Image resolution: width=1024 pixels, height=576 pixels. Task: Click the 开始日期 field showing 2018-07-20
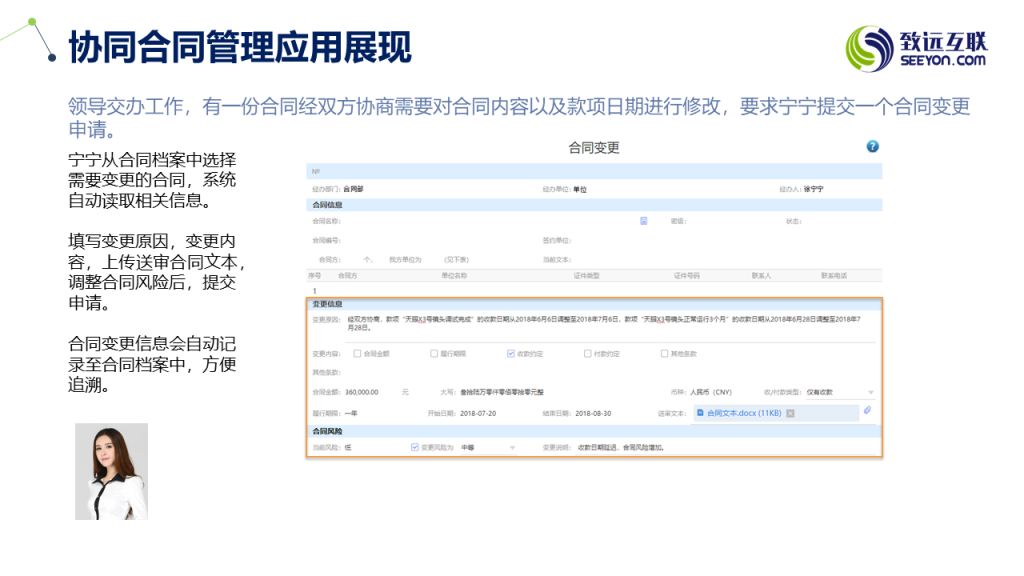(478, 413)
